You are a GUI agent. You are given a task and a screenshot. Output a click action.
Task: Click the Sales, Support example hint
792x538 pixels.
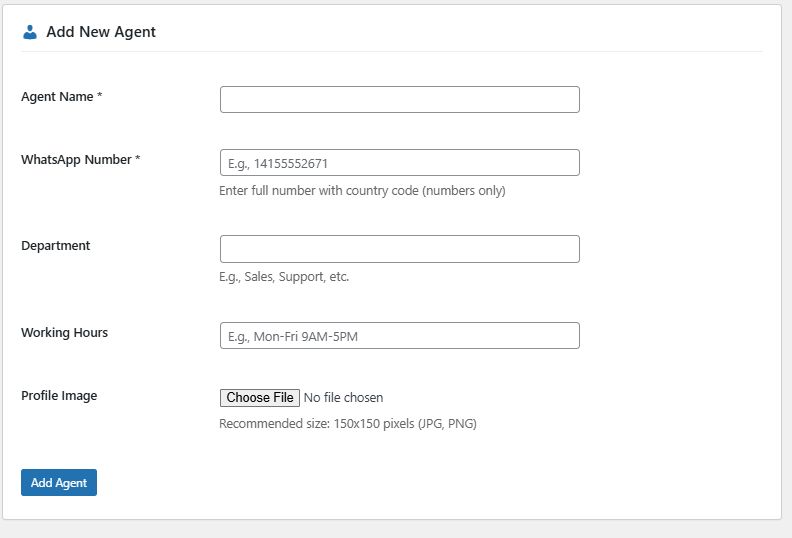[x=284, y=277]
